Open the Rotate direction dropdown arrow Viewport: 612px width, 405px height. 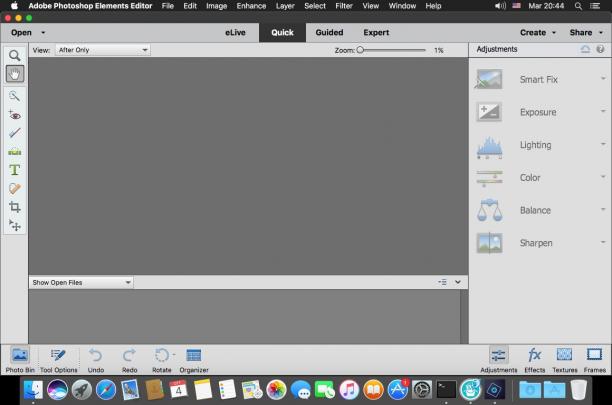(174, 355)
